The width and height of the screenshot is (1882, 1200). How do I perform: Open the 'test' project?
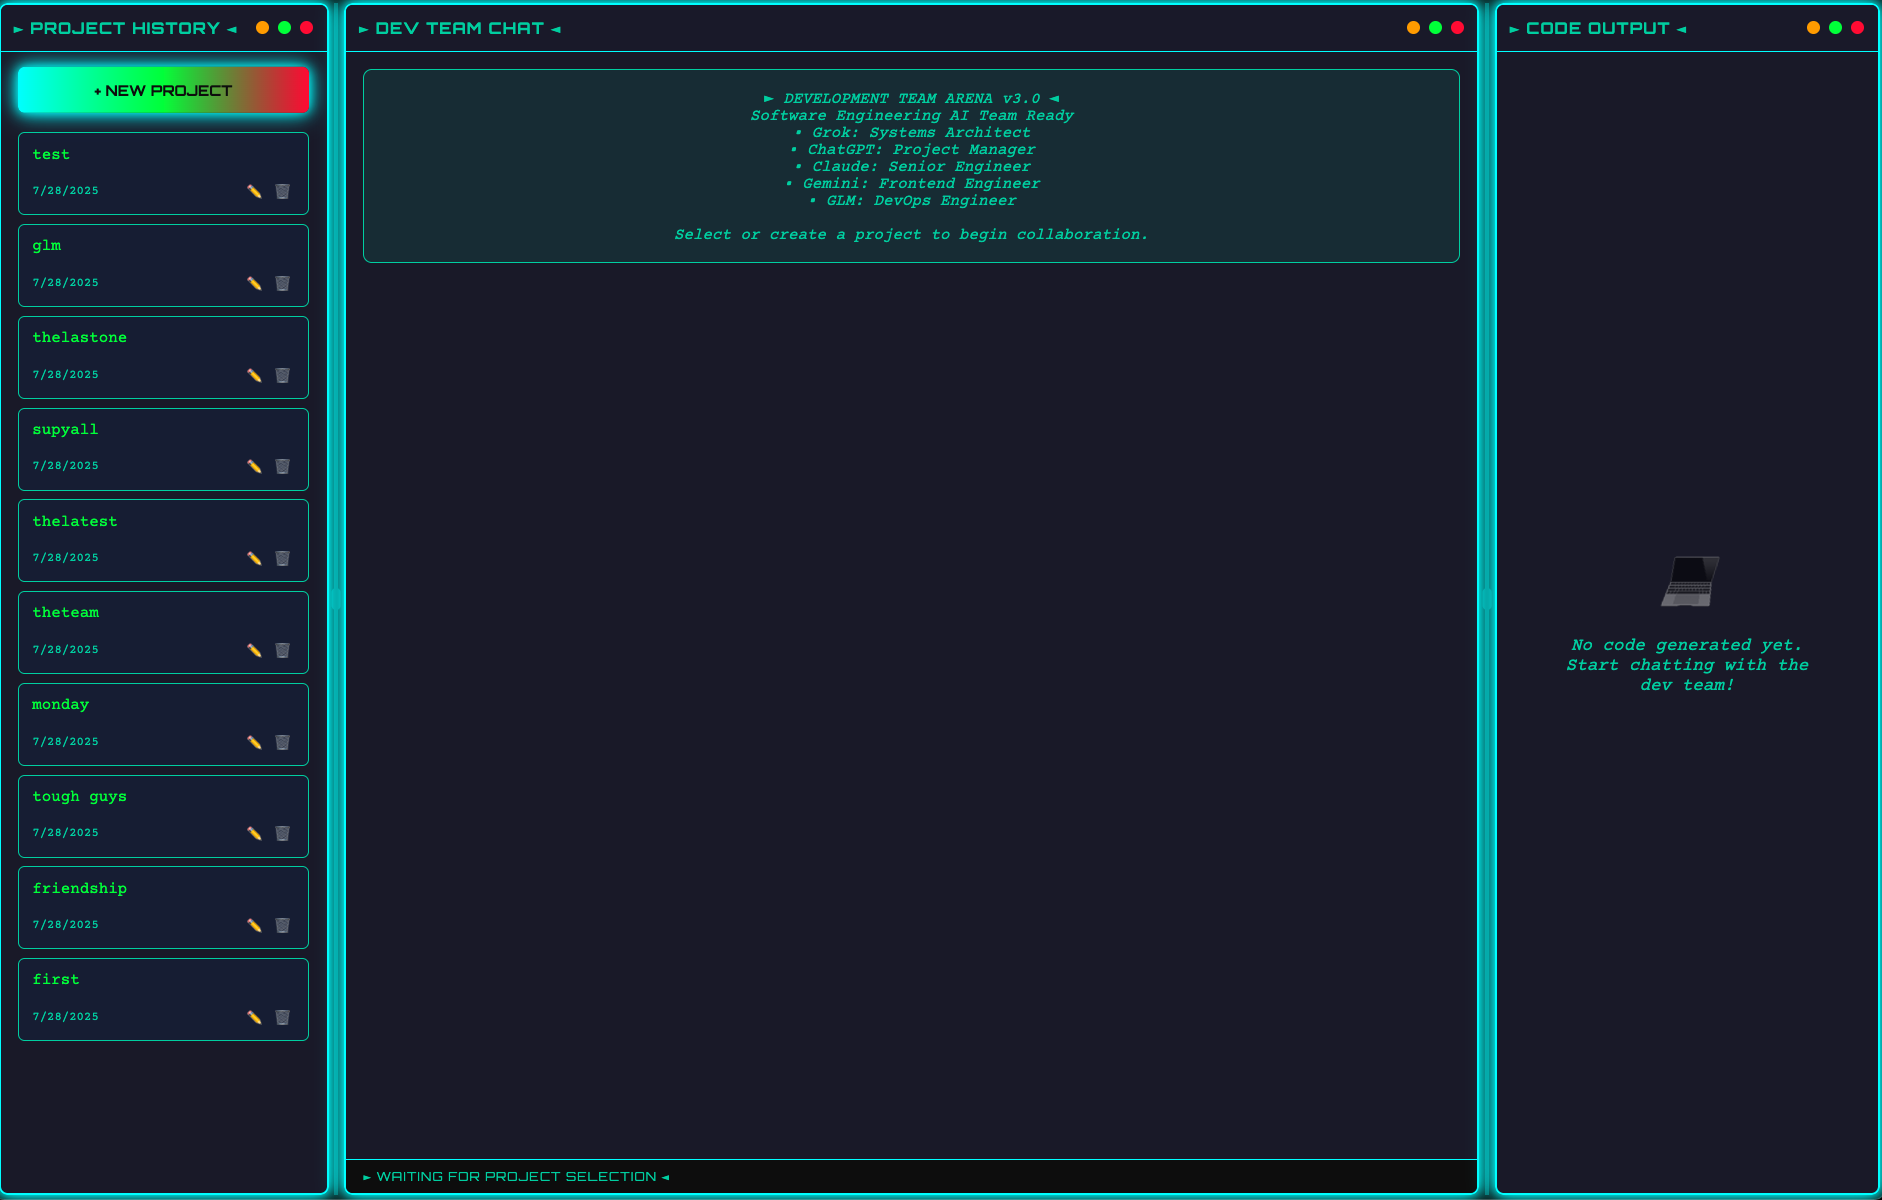pyautogui.click(x=163, y=173)
